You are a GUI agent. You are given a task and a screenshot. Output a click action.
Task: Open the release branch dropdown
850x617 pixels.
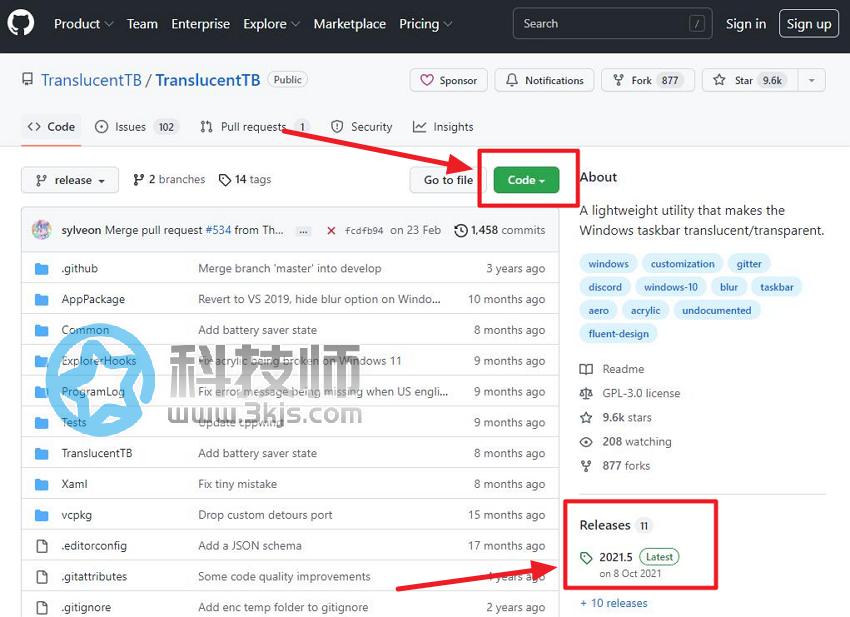70,180
